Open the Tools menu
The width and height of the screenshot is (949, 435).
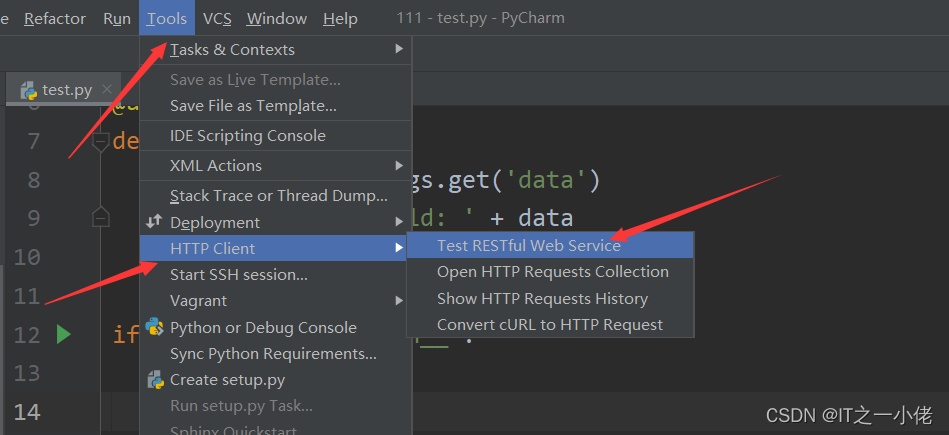click(166, 19)
